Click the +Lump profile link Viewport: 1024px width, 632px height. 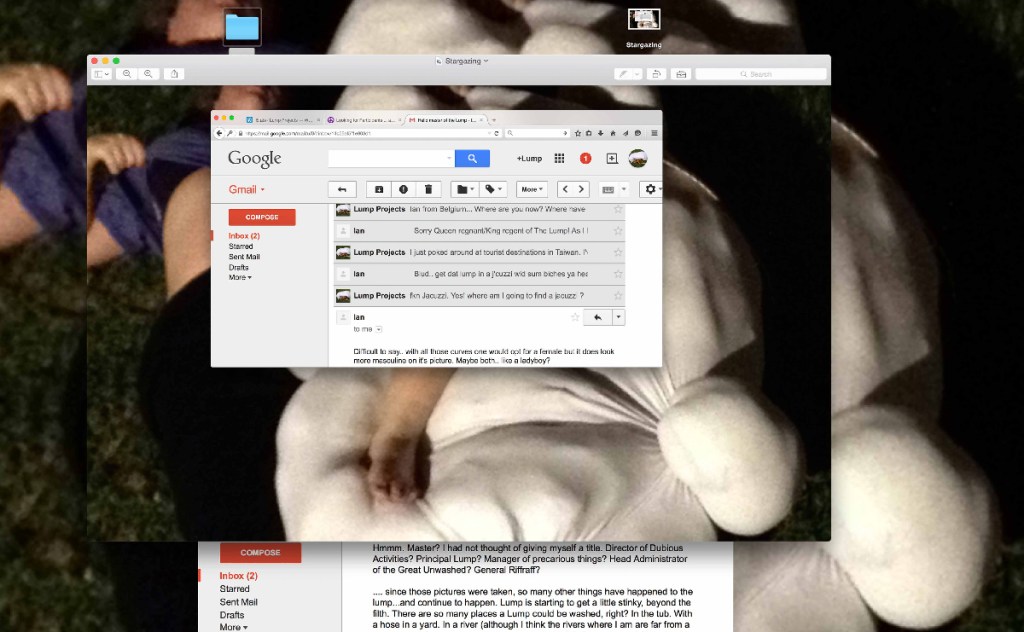(529, 159)
